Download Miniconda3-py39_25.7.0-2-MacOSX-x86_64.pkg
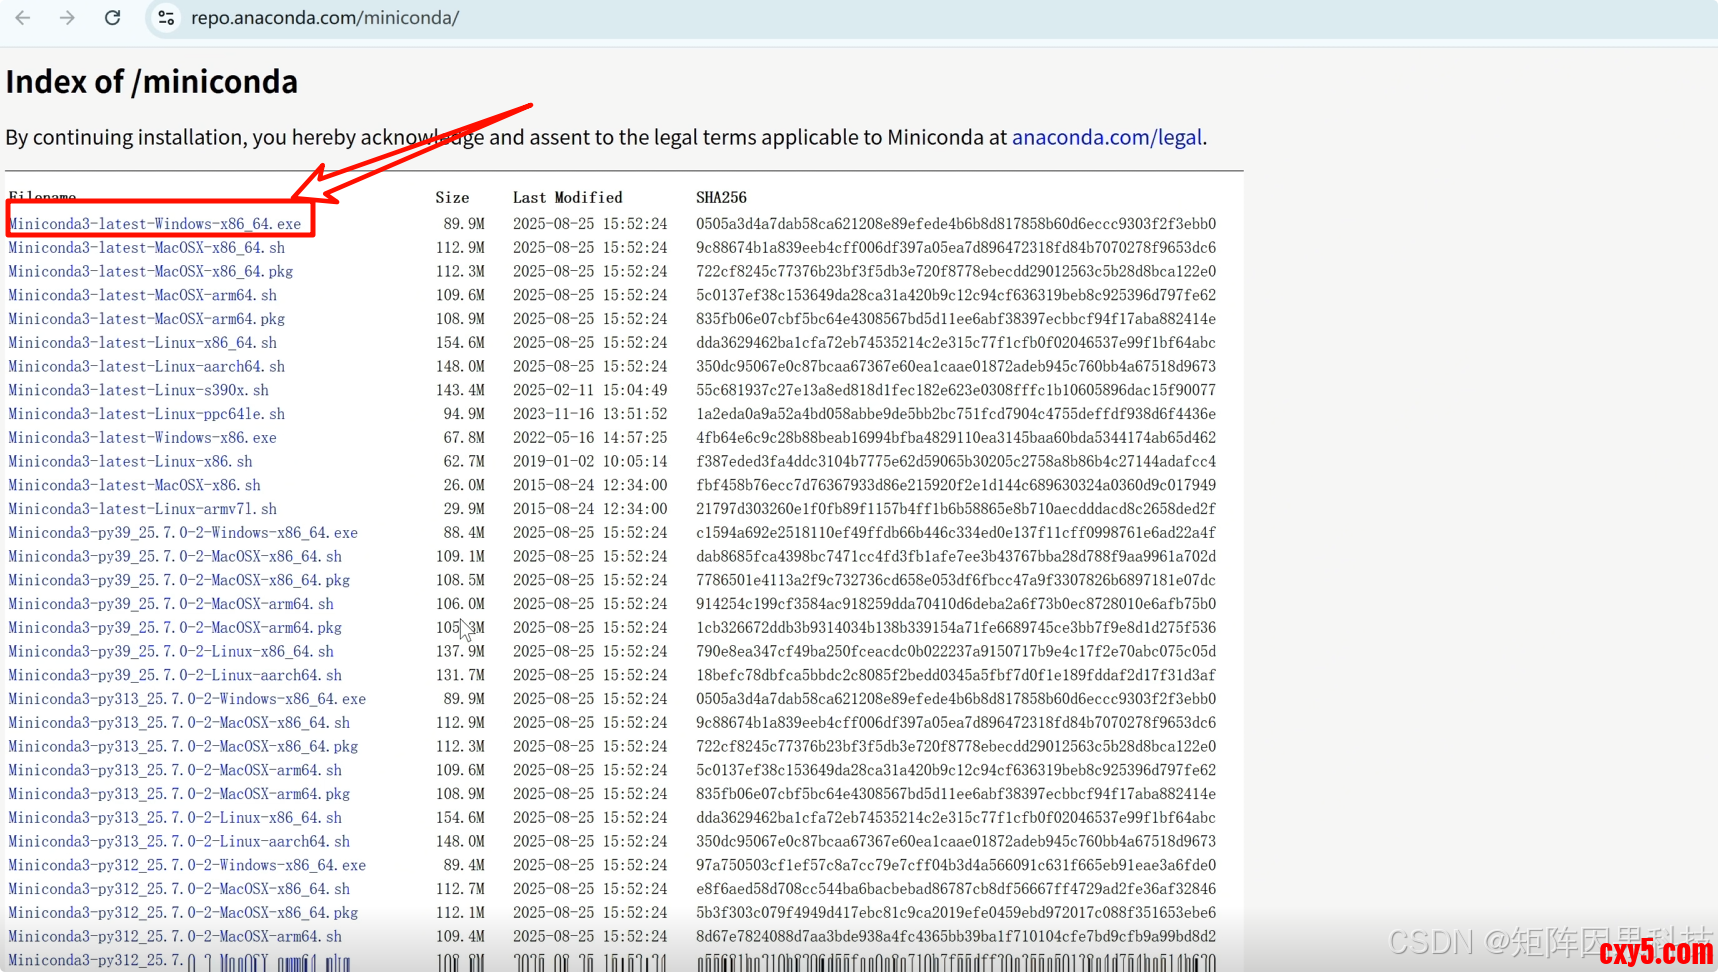 tap(179, 581)
